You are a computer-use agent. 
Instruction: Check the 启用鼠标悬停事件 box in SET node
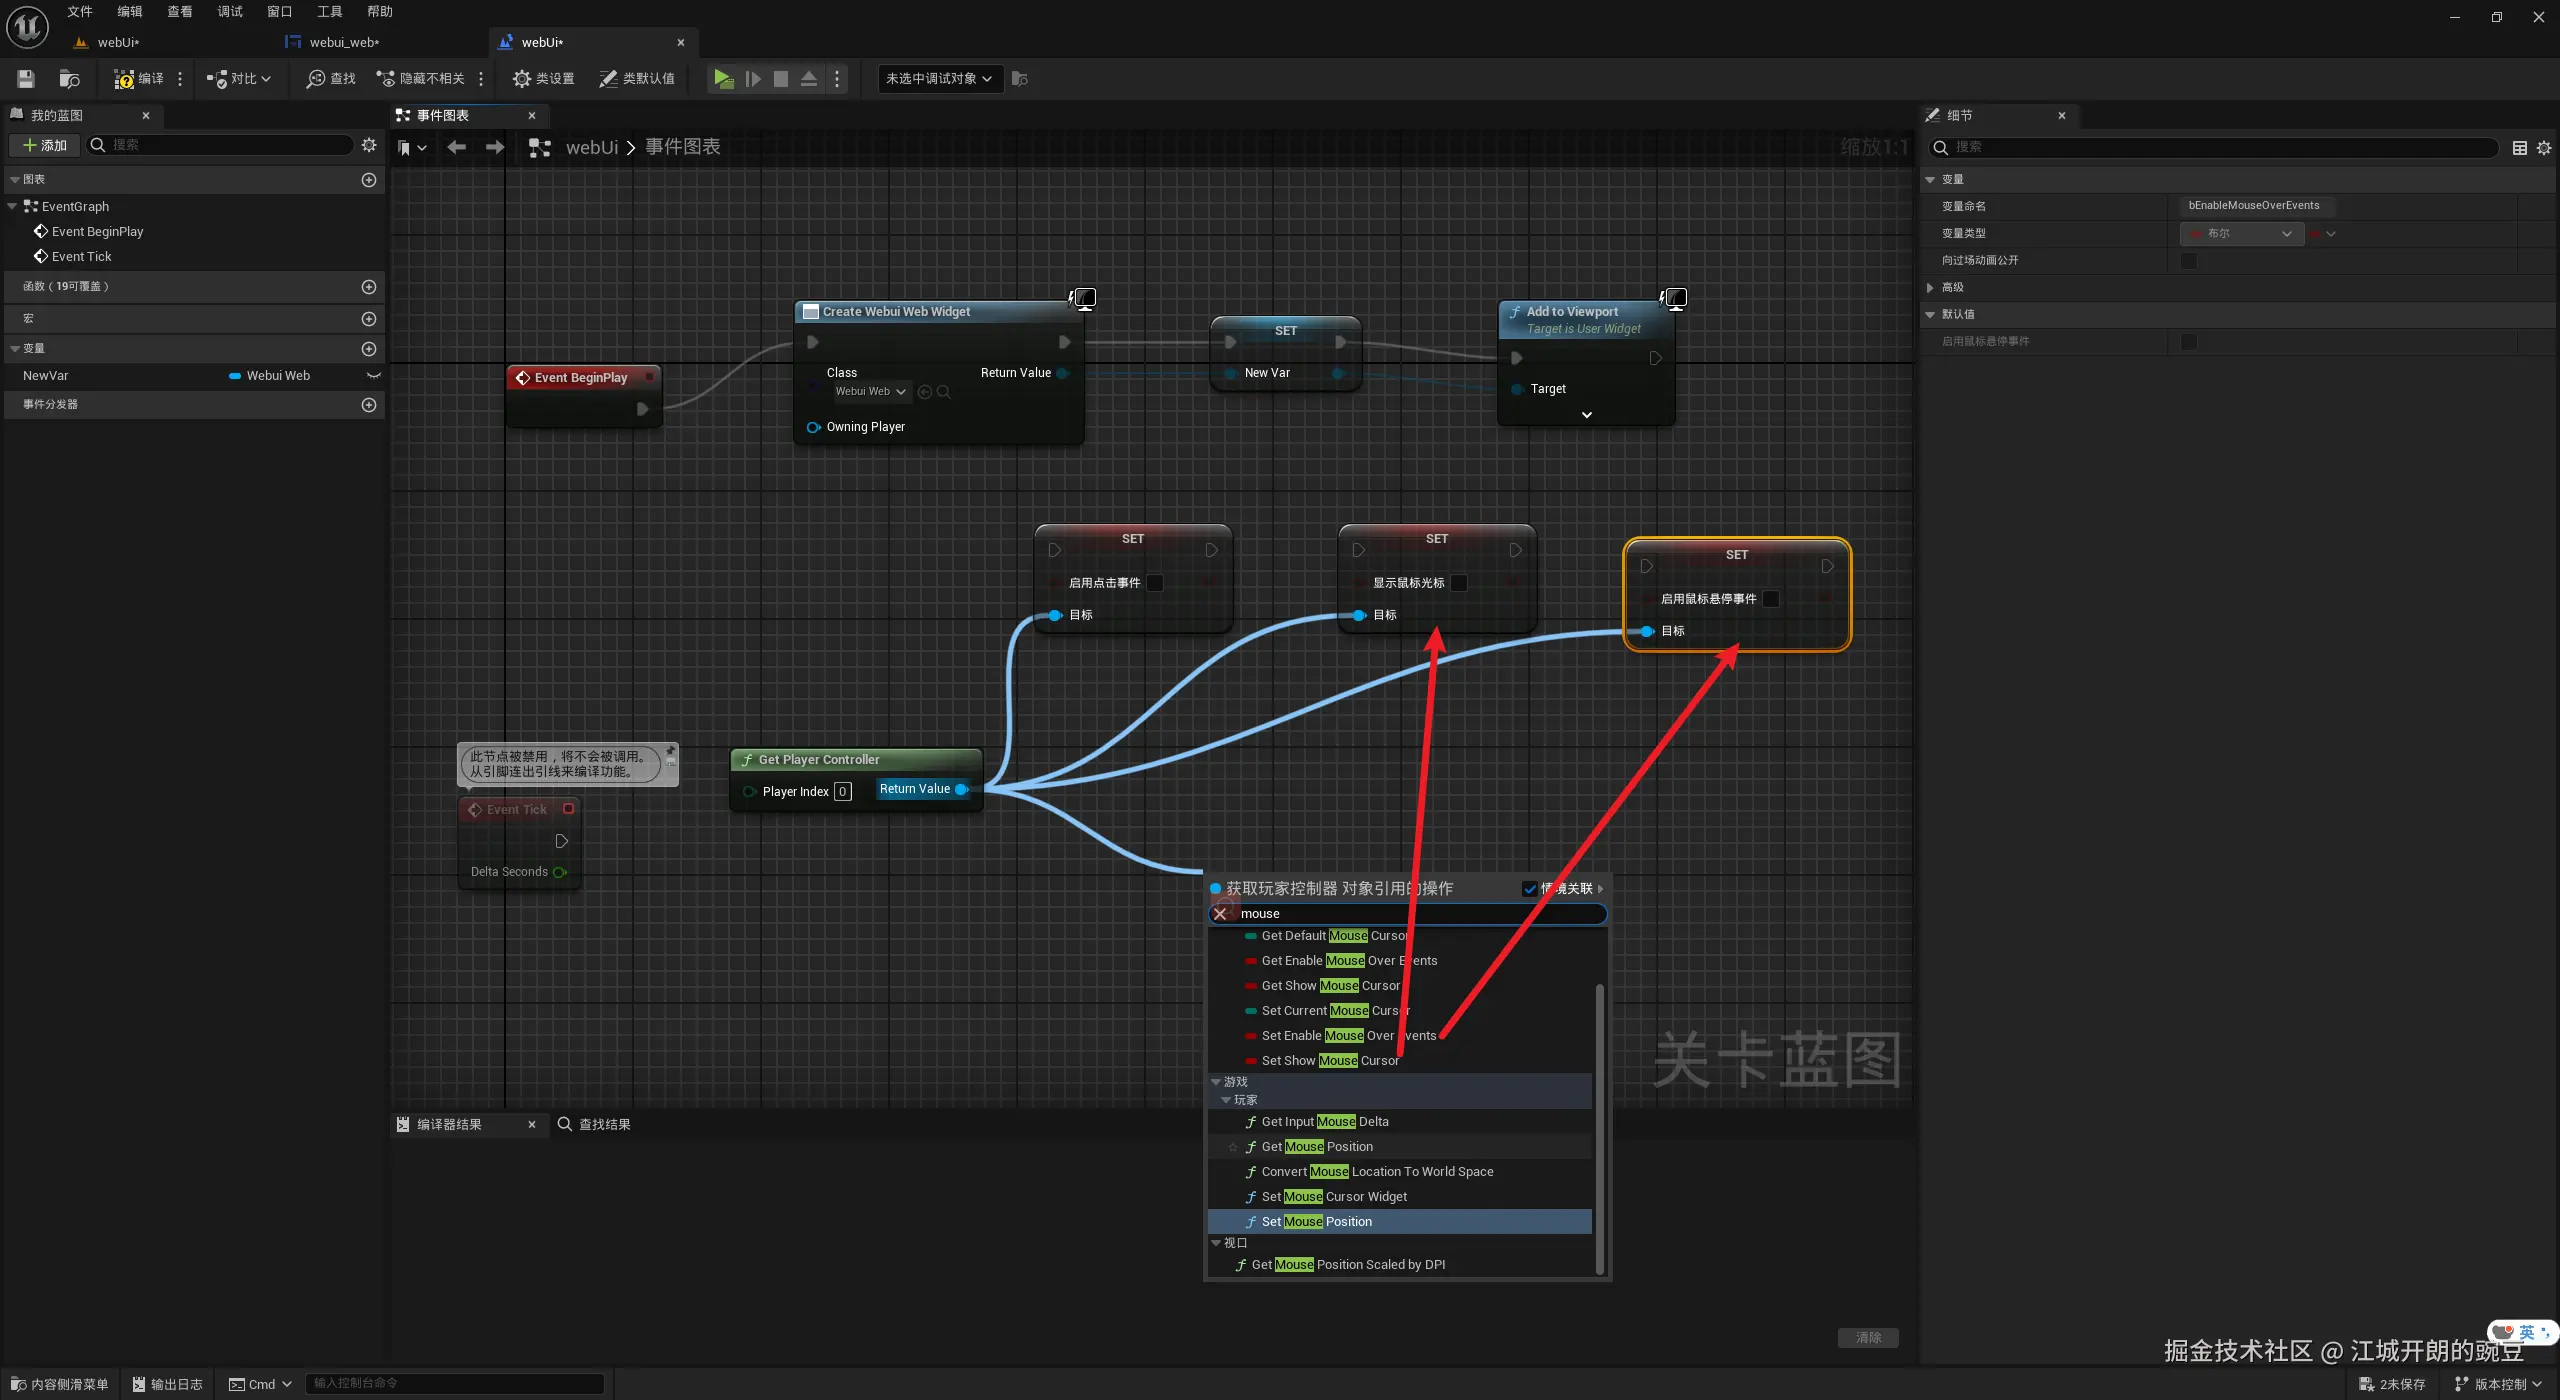[1771, 599]
